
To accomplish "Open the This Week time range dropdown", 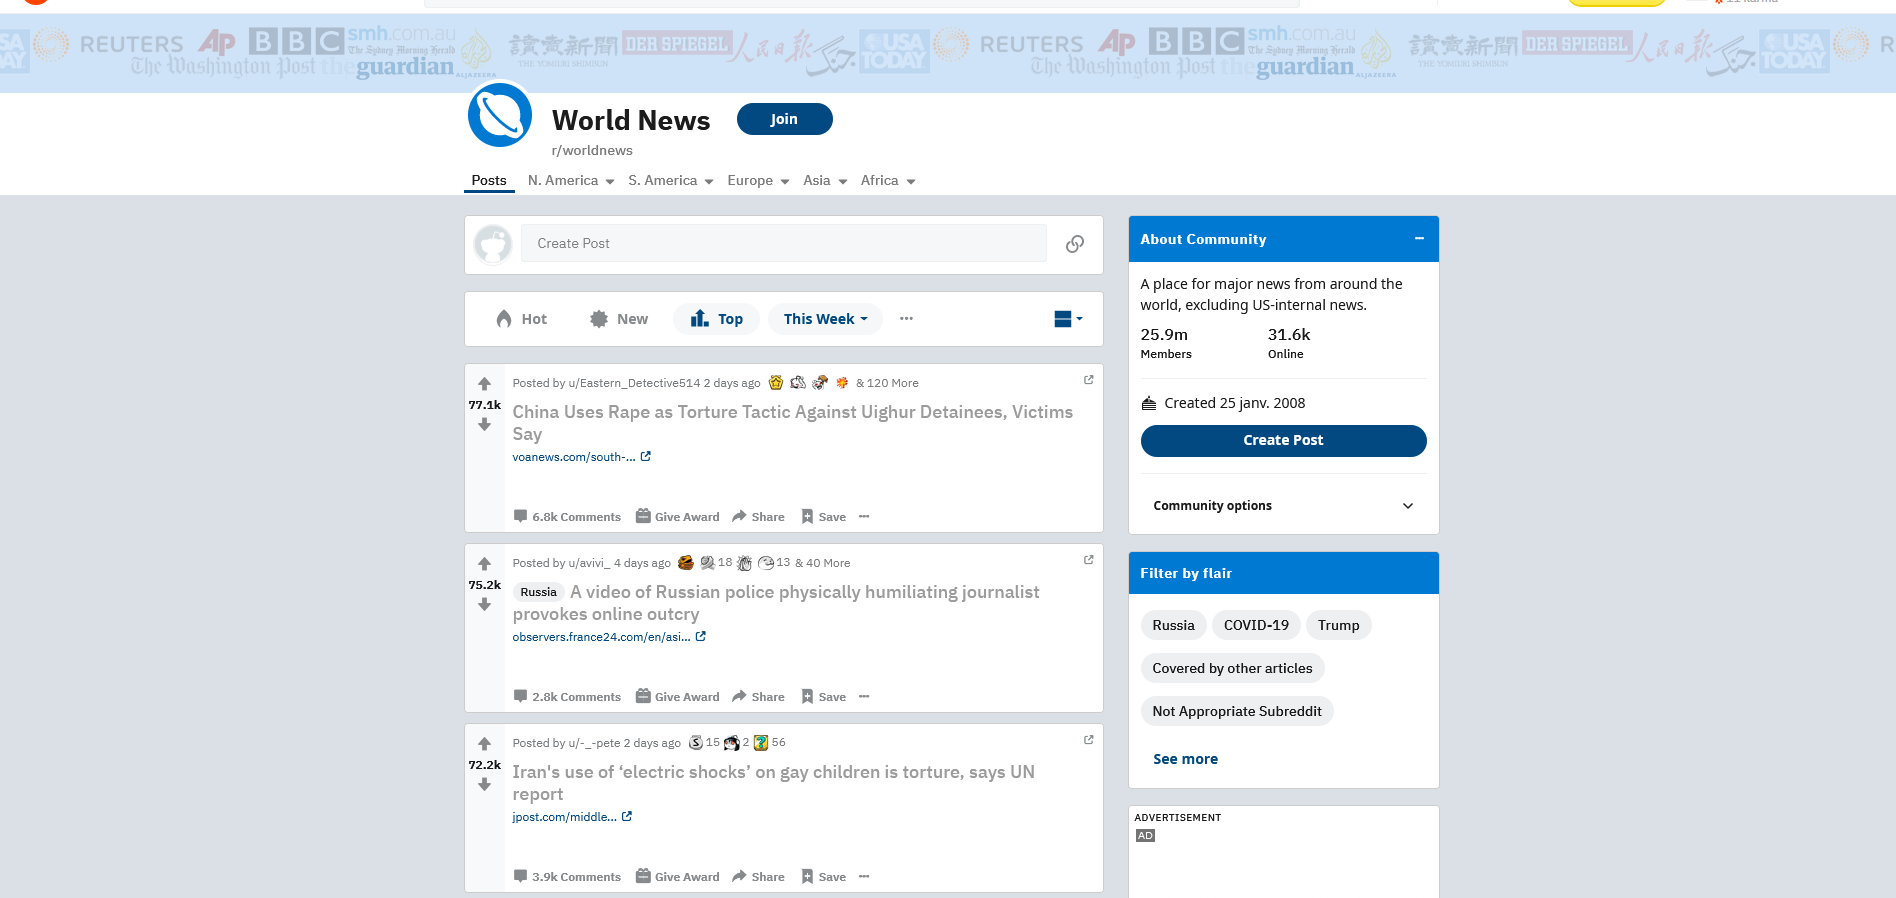I will click(825, 319).
